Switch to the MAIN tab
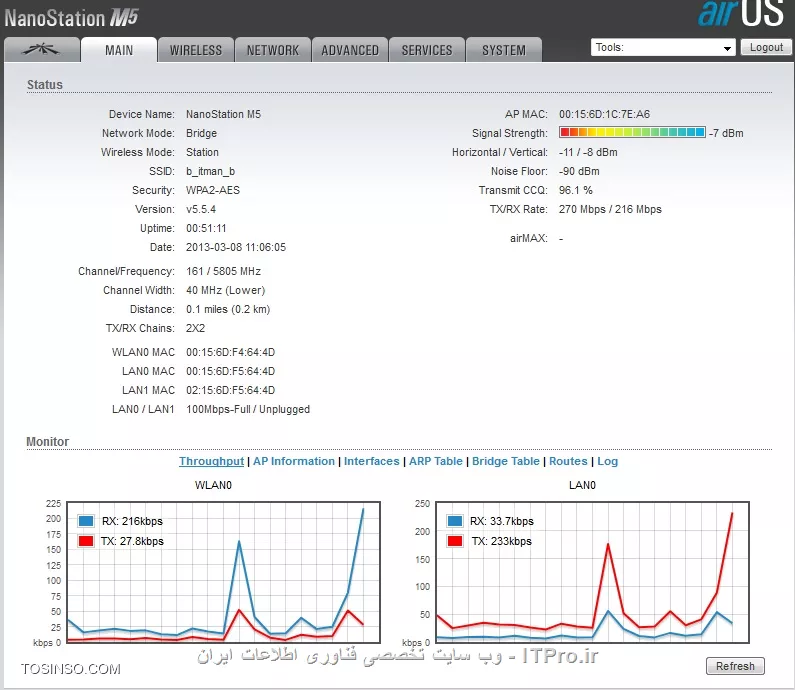This screenshot has height=690, width=795. pyautogui.click(x=119, y=50)
